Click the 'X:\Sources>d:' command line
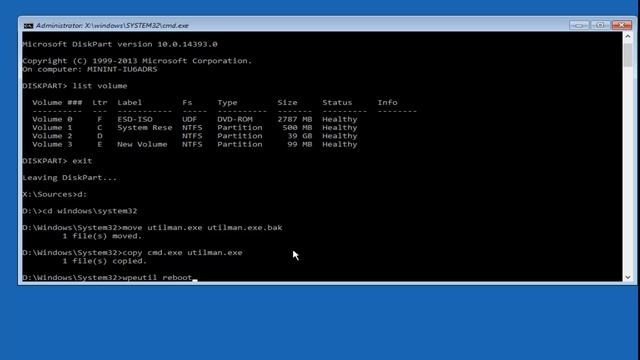 click(55, 194)
